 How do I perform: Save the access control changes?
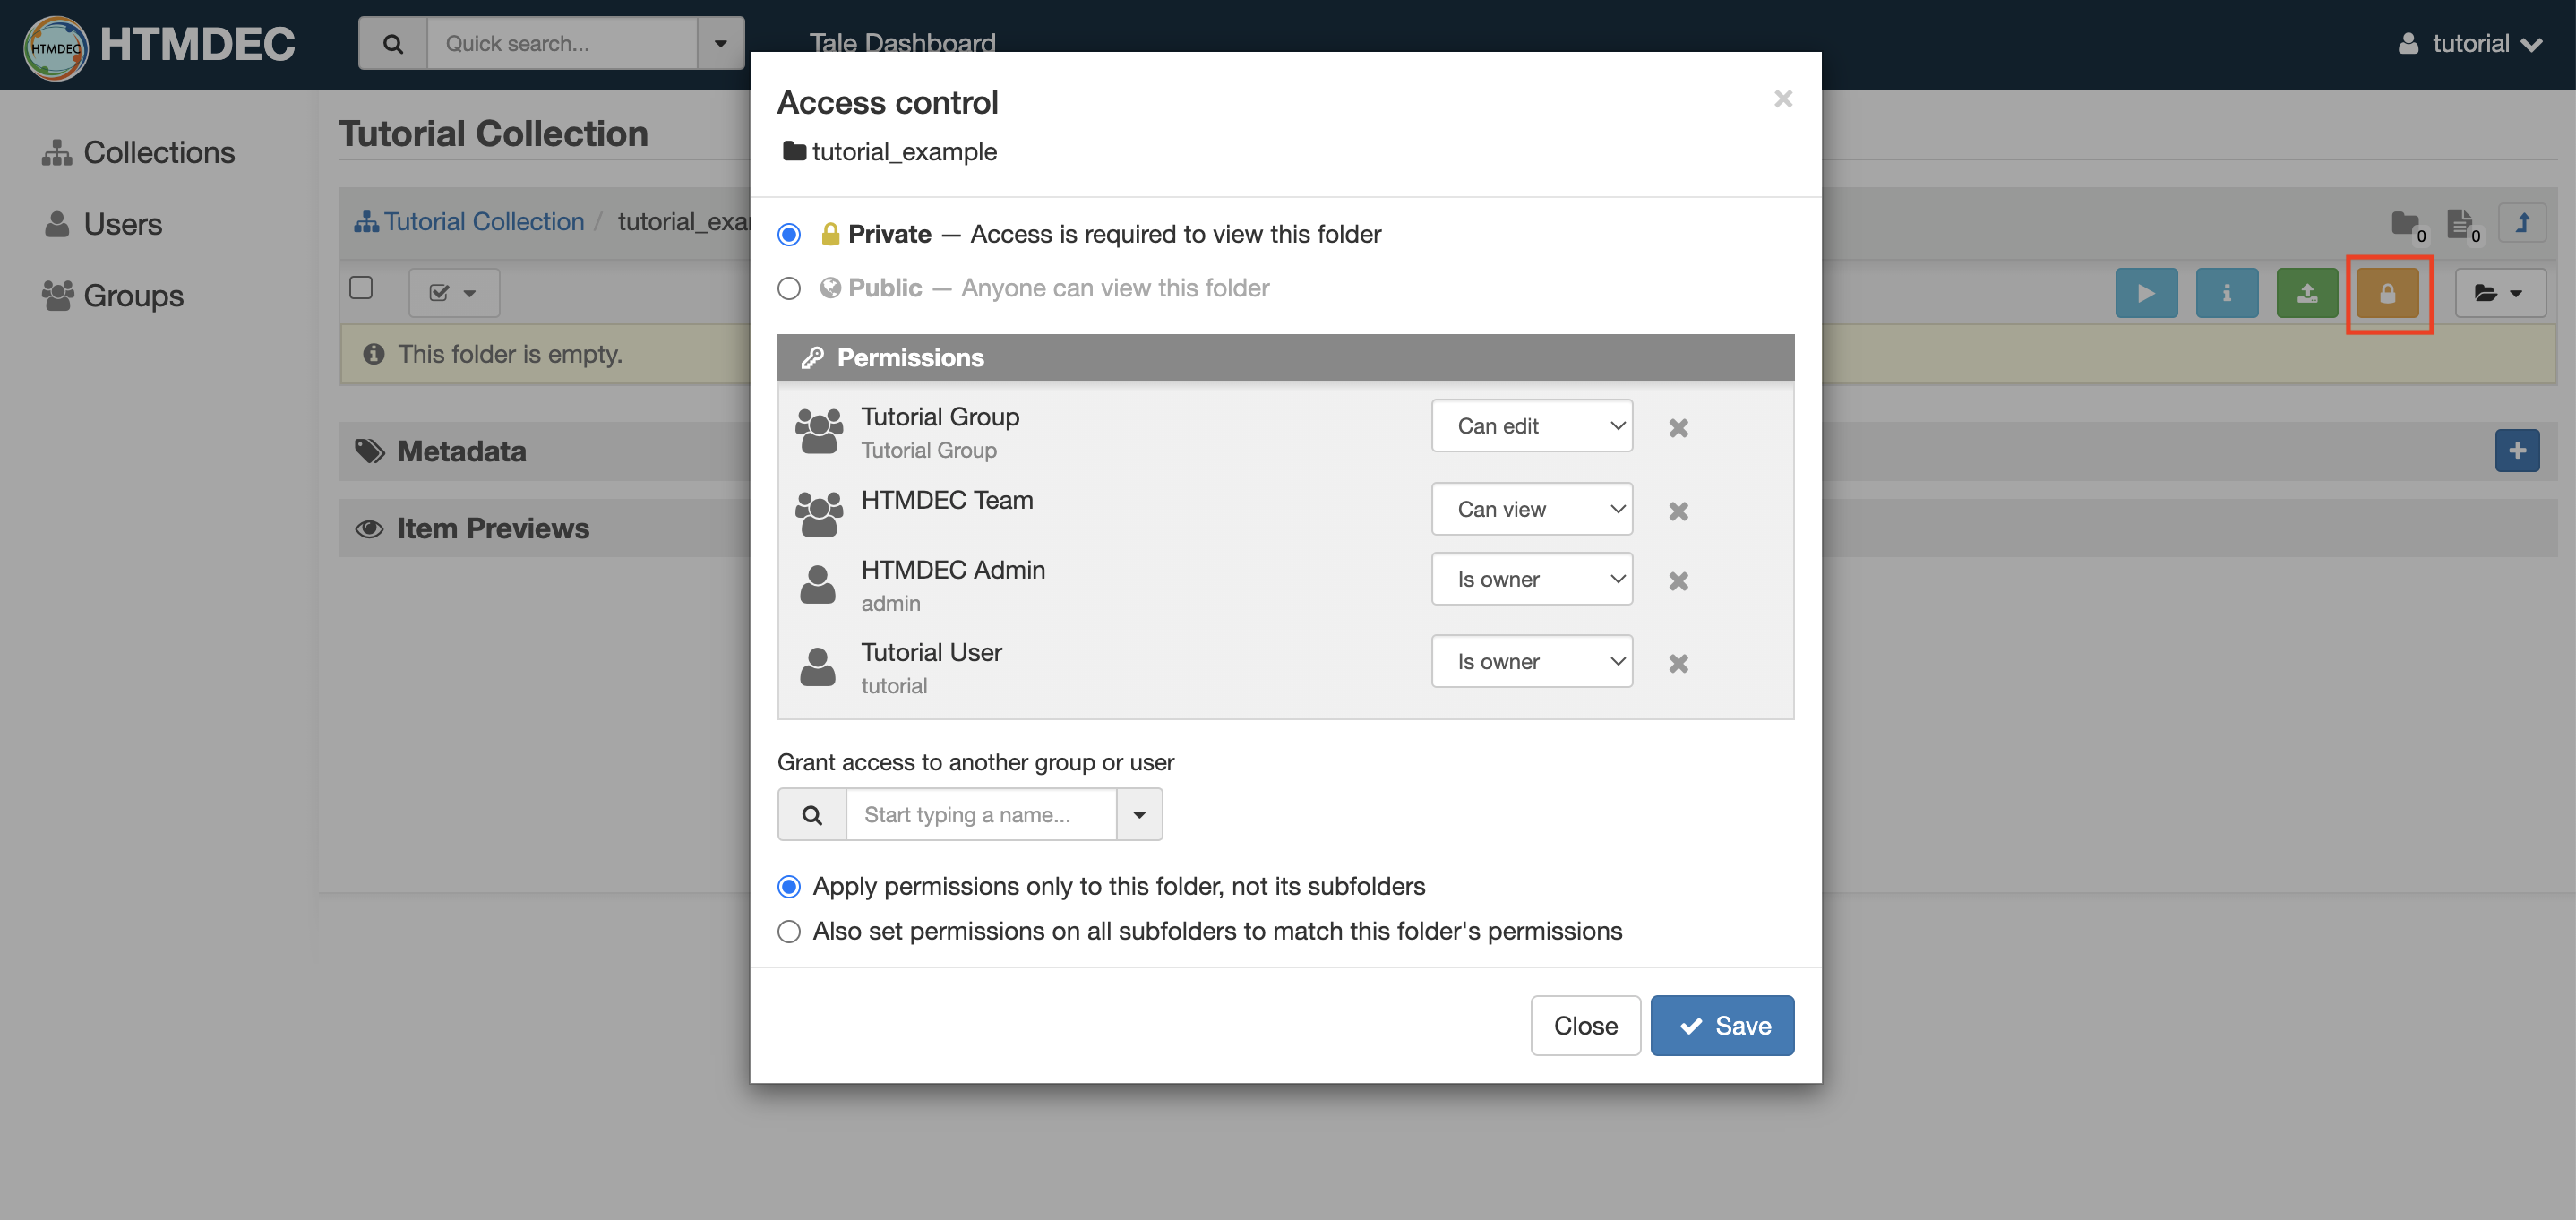pos(1722,1025)
